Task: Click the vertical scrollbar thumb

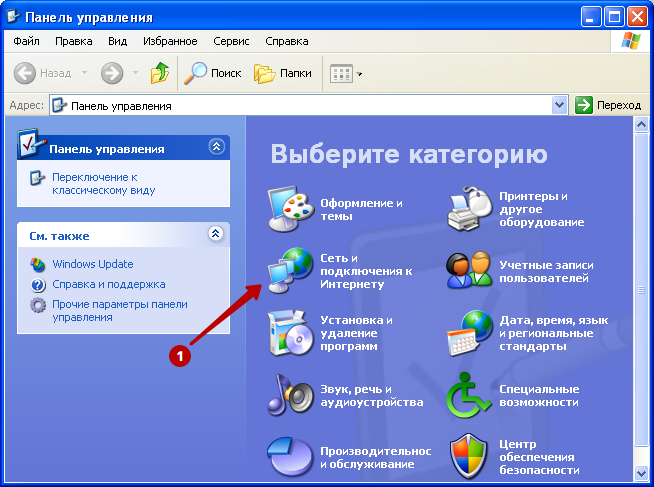Action: pyautogui.click(x=641, y=290)
